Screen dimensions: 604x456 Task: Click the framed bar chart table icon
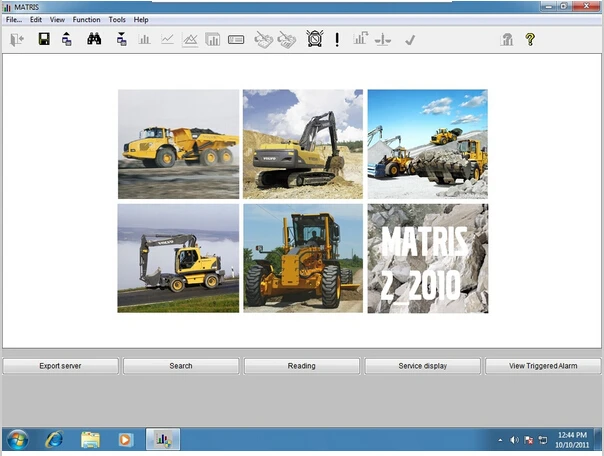click(x=213, y=39)
